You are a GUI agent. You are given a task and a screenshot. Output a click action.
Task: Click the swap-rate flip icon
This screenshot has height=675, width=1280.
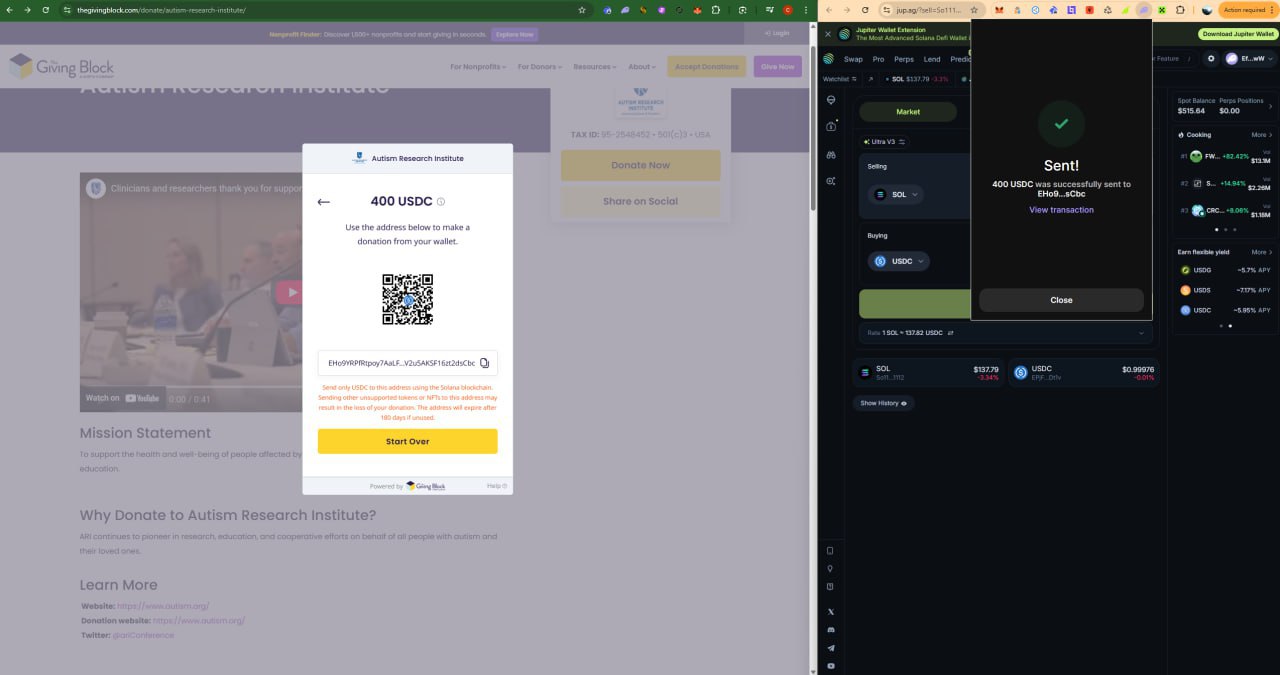(951, 333)
